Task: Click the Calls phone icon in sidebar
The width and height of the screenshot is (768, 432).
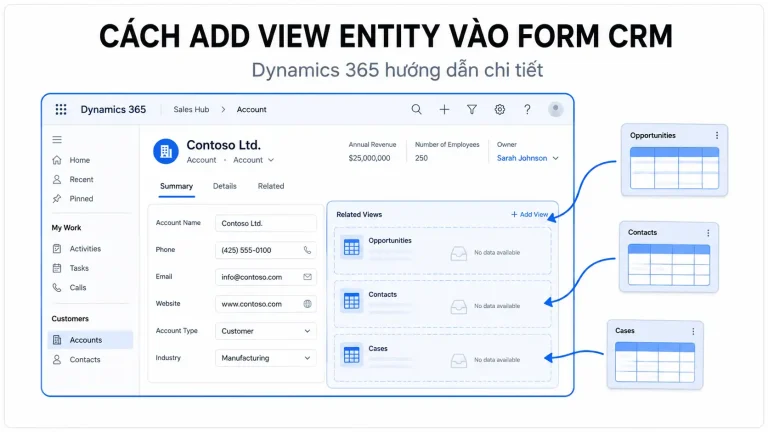Action: coord(57,288)
